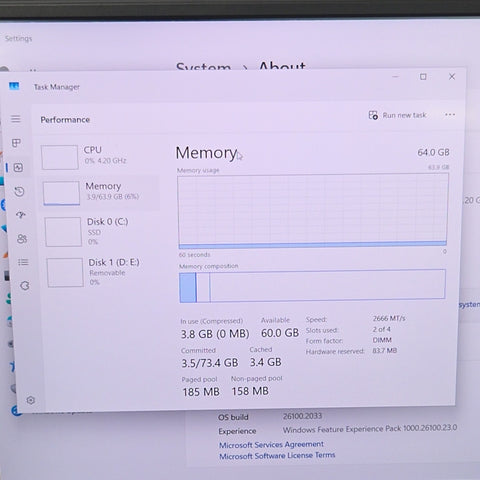Select the CPU performance item
Viewport: 480px width, 480px height.
click(x=99, y=156)
